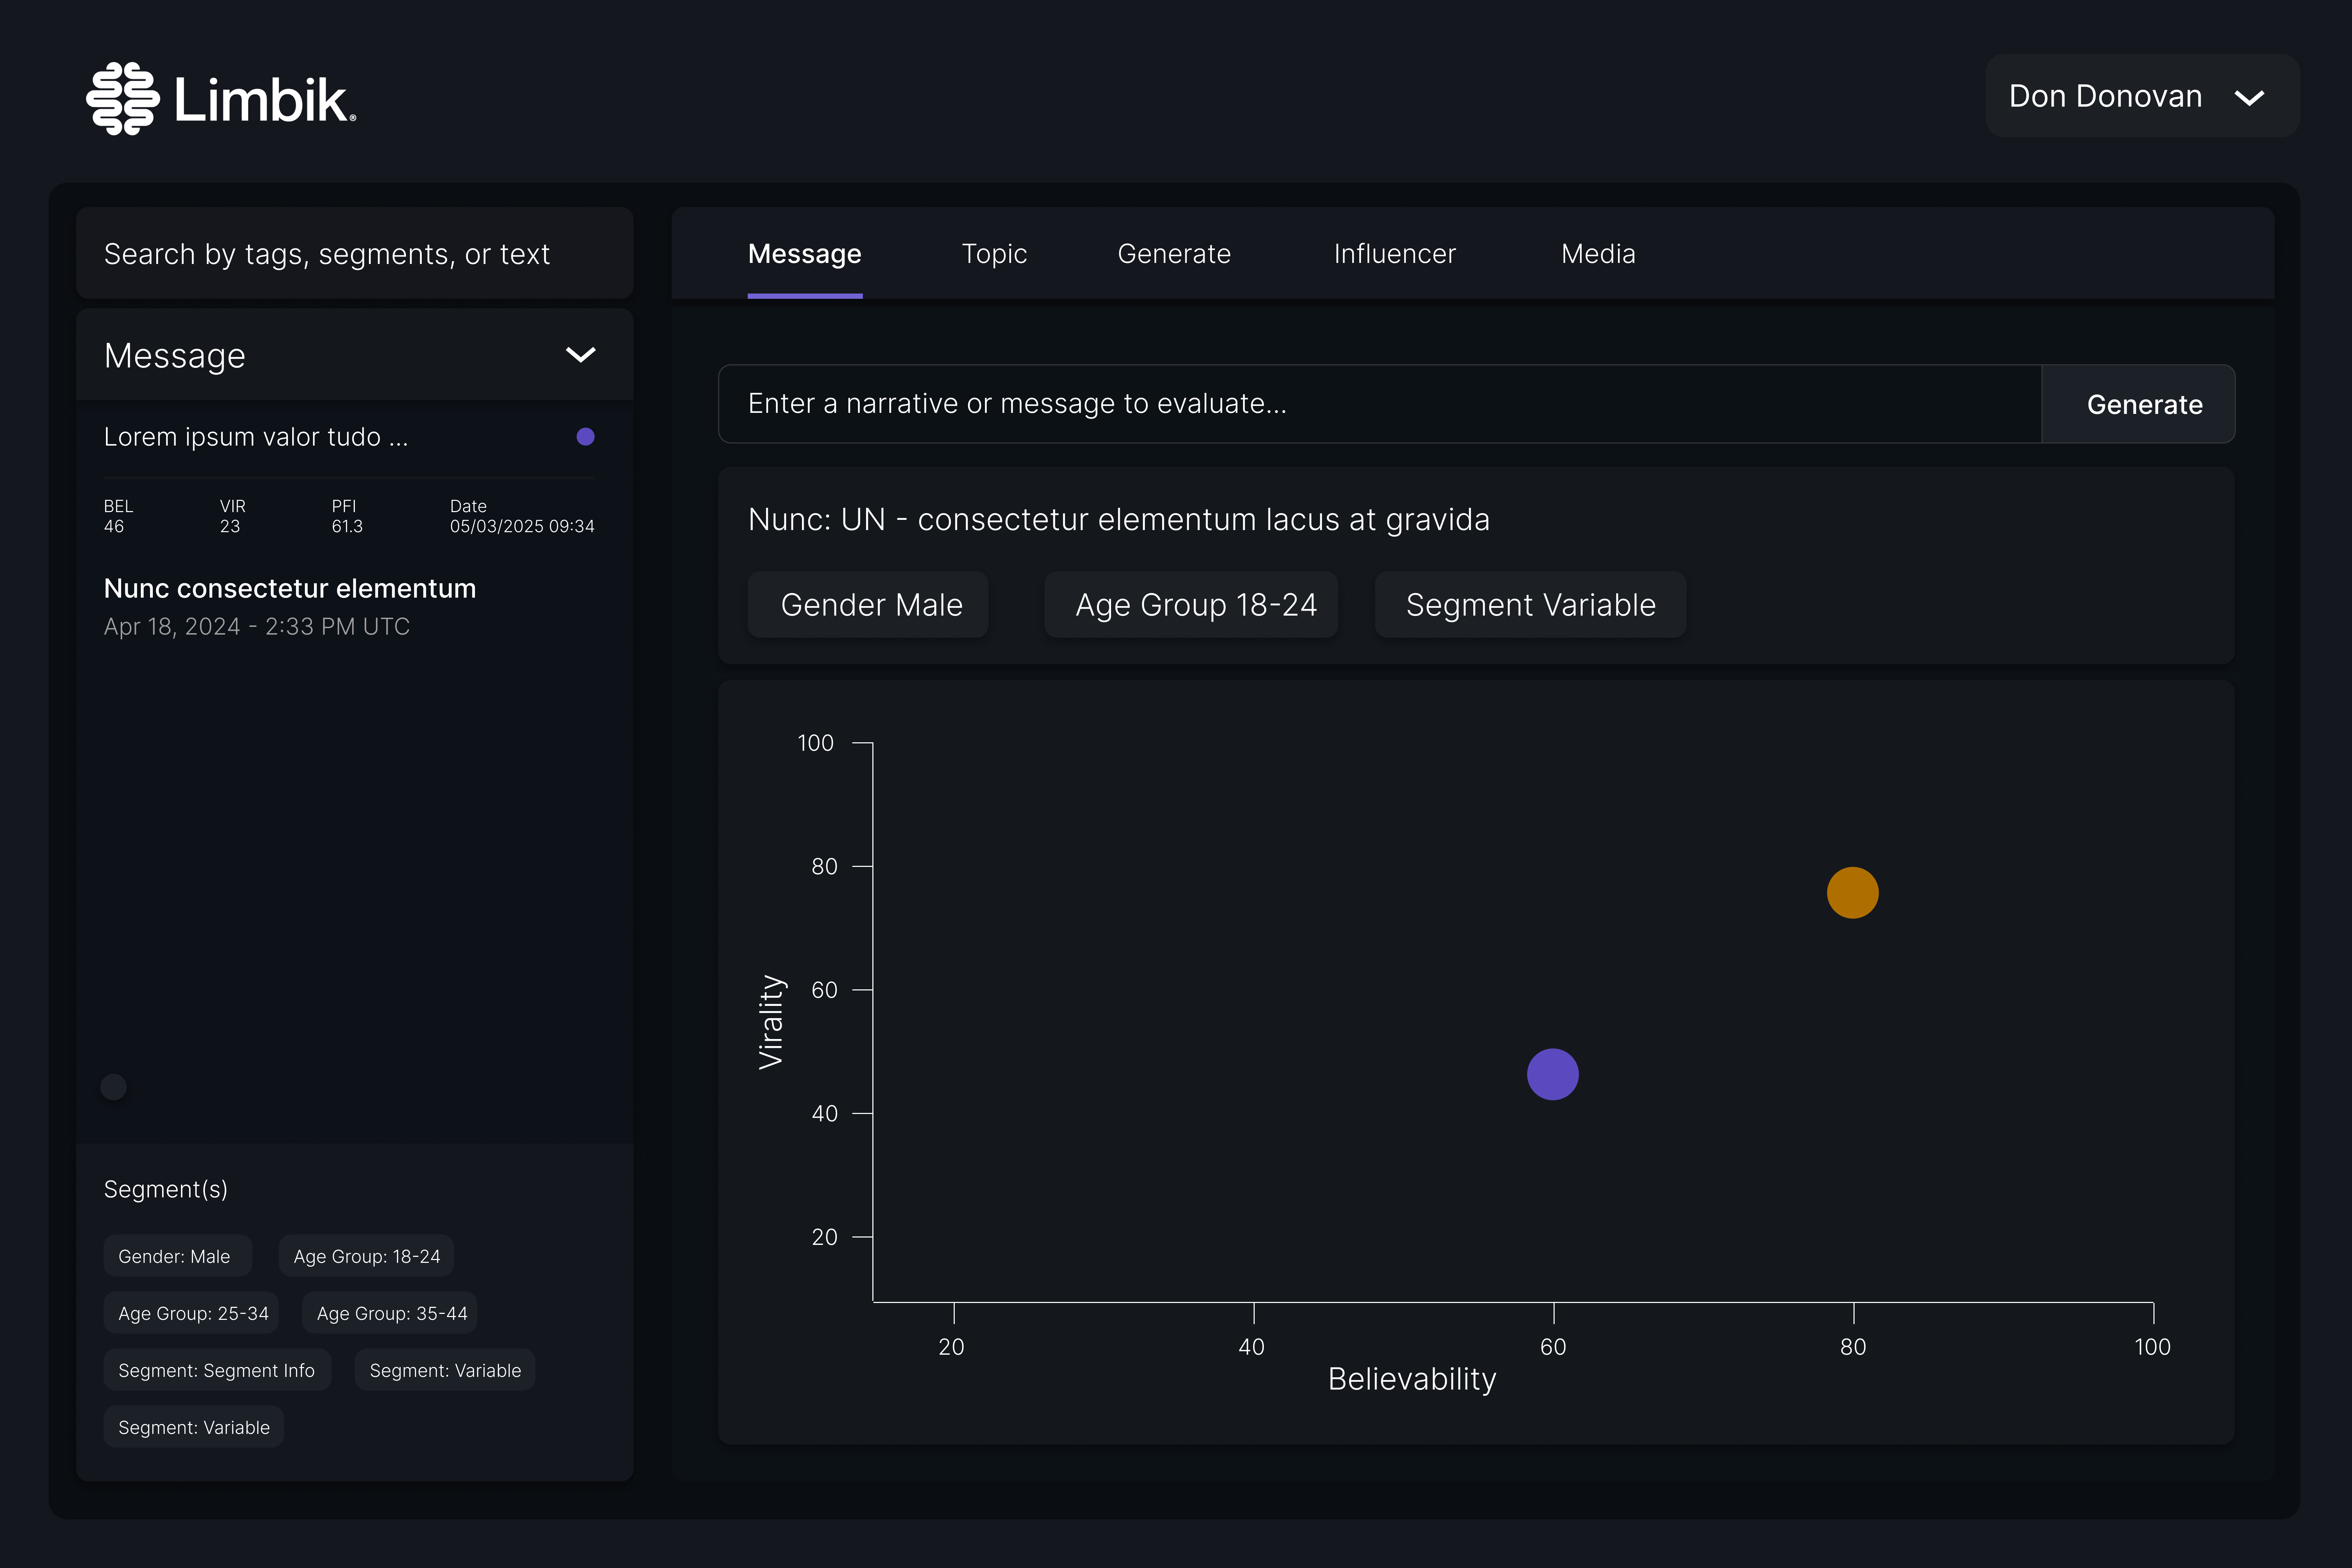Screen dimensions: 2352x1568
Task: Click the purple data point on chart
Action: 1552,1074
